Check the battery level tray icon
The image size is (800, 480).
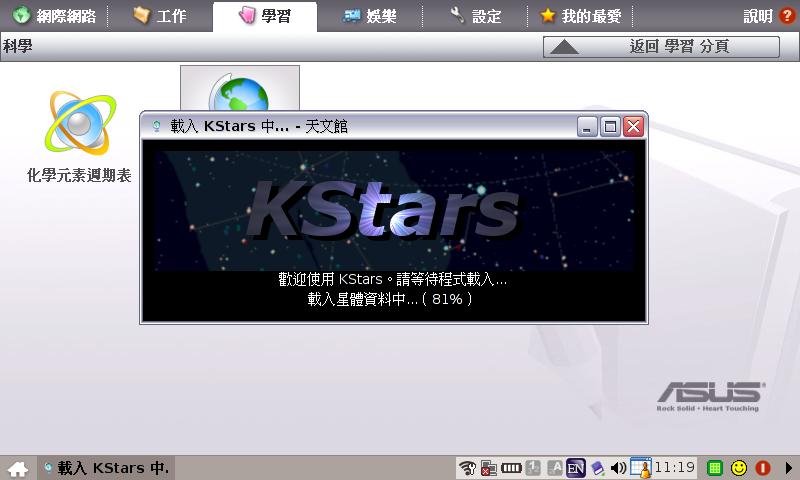coord(511,468)
